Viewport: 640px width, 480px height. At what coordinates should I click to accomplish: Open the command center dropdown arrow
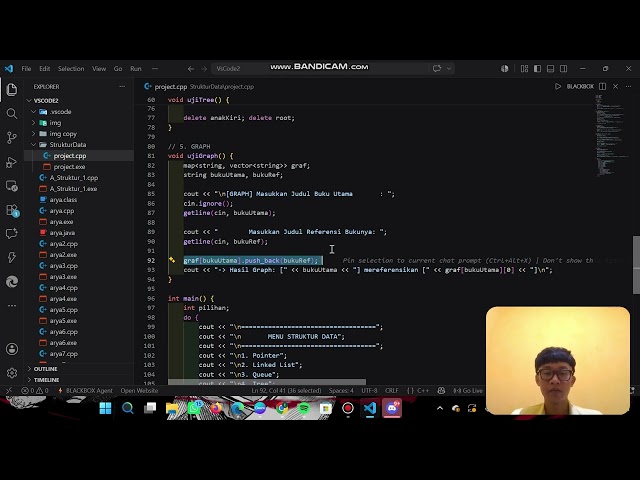pyautogui.click(x=449, y=69)
